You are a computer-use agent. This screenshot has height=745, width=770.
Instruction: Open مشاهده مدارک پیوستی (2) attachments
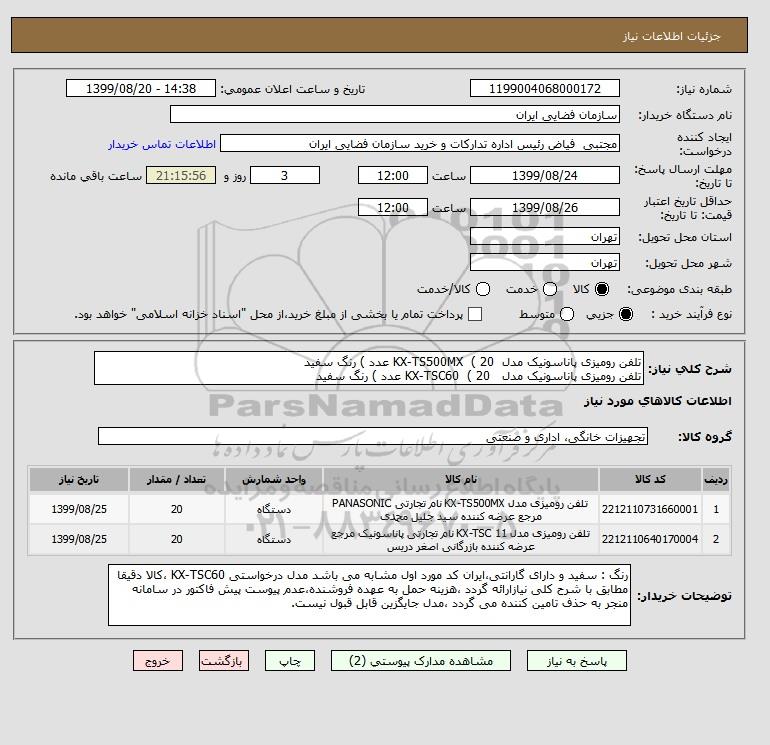[x=421, y=661]
